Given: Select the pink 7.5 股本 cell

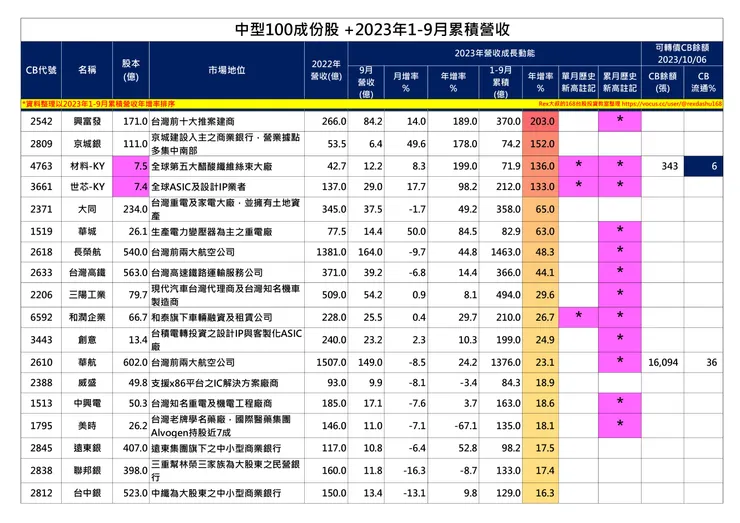Looking at the screenshot, I should coord(131,166).
